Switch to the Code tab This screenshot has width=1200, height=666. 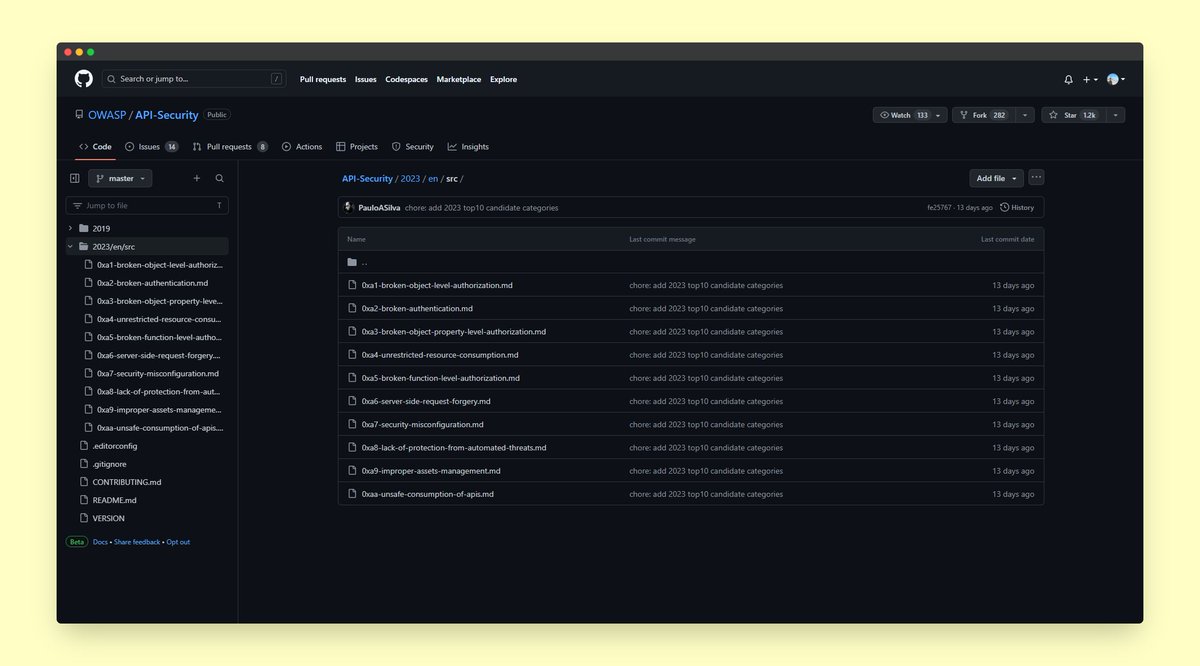click(96, 147)
